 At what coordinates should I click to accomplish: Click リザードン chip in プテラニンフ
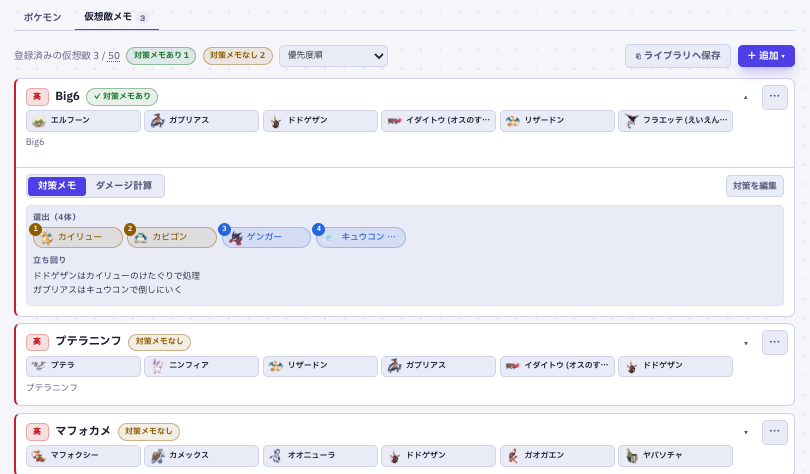coord(320,366)
